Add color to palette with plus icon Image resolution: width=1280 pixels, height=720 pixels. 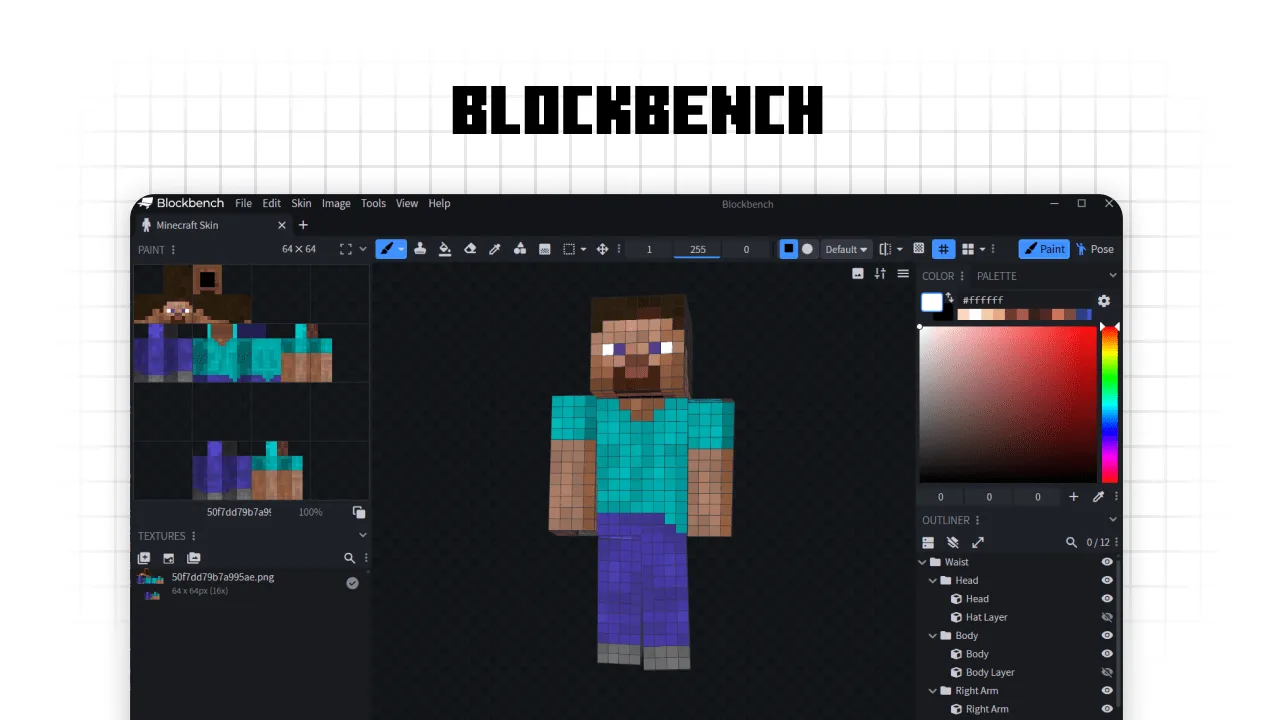(x=1074, y=497)
